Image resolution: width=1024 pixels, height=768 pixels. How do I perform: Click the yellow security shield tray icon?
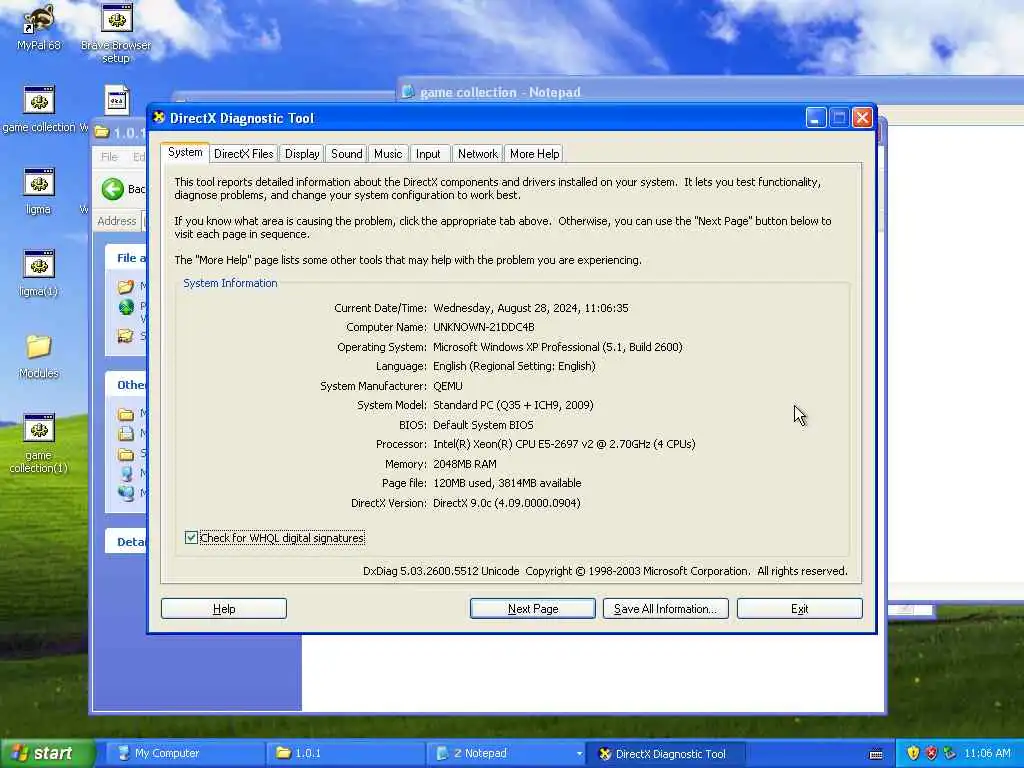coord(913,753)
